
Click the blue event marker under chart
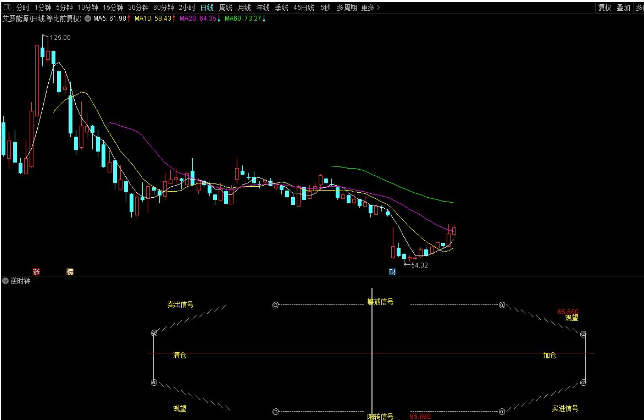pos(392,271)
